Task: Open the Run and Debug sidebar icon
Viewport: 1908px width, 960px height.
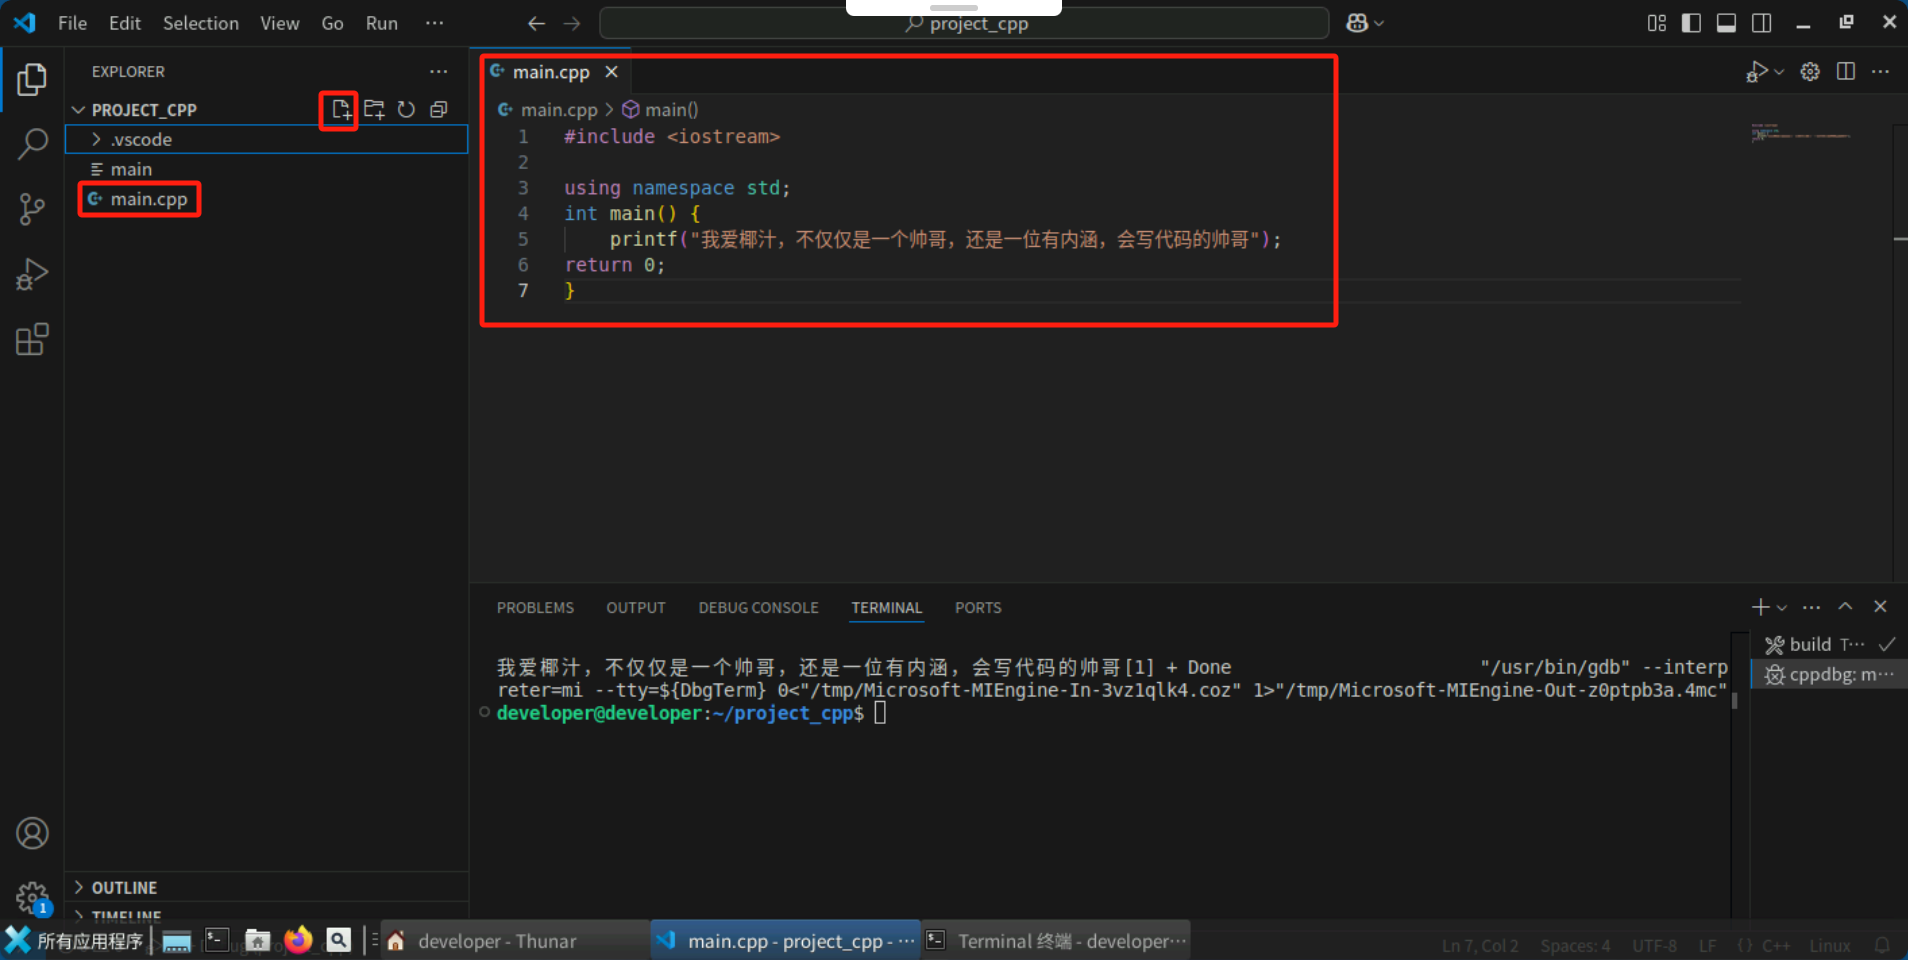Action: [x=33, y=273]
